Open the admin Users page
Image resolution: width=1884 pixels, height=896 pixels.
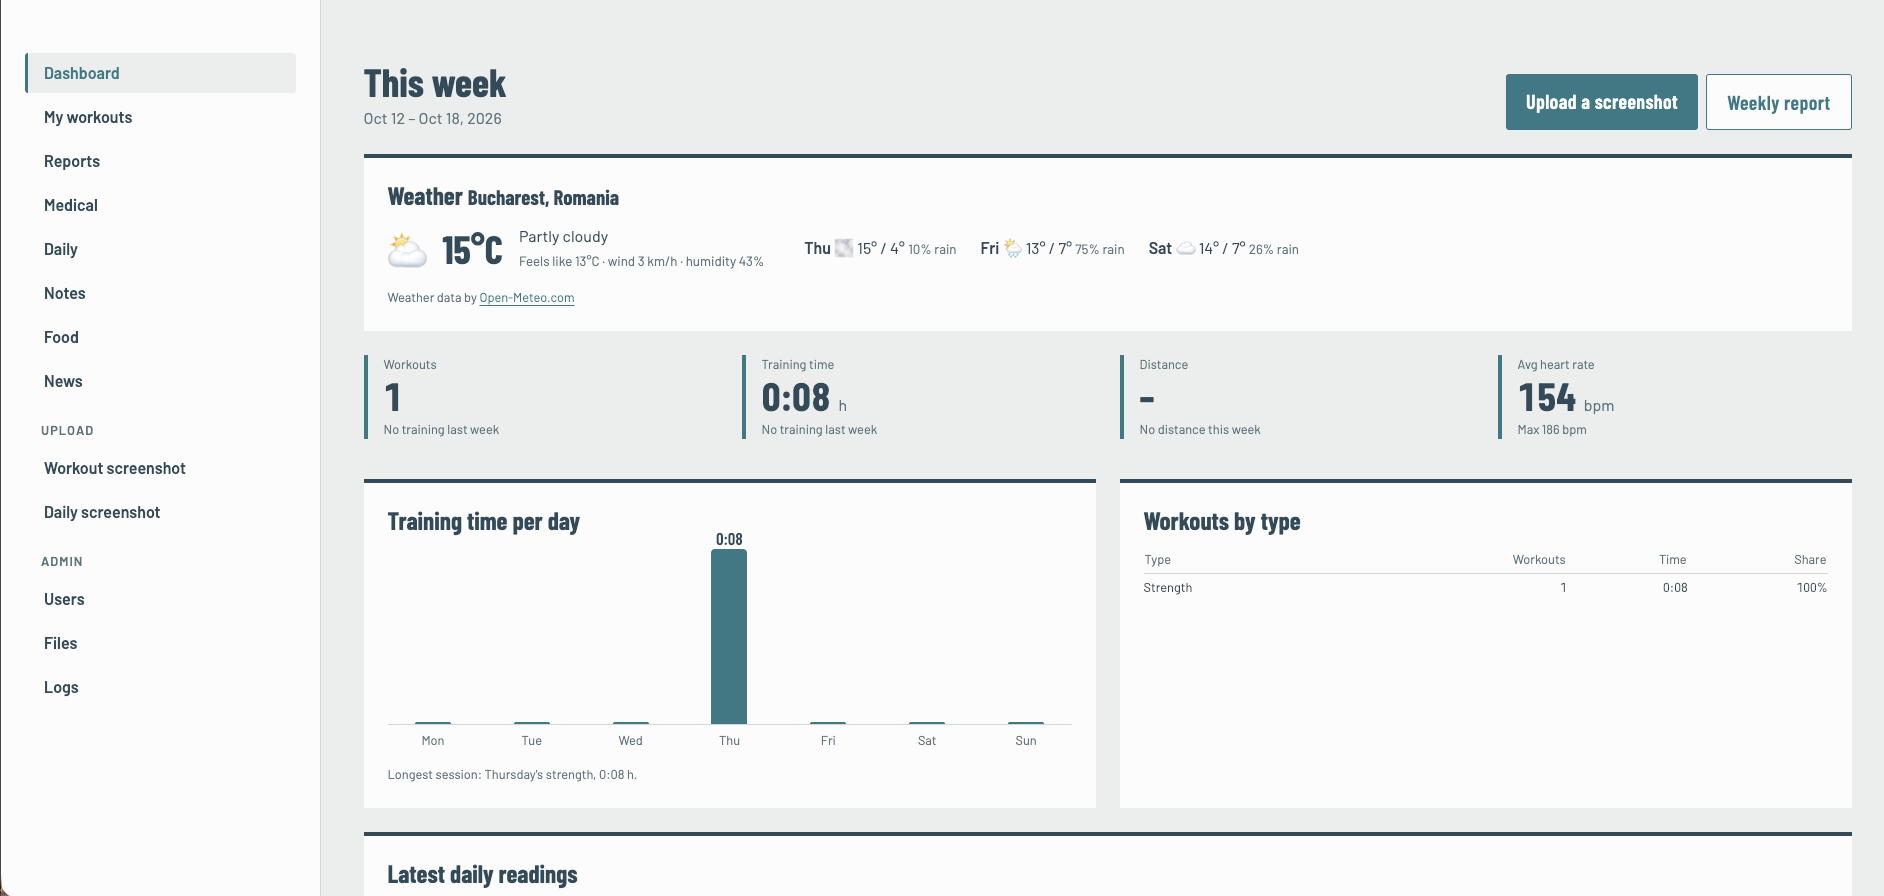pos(160,599)
